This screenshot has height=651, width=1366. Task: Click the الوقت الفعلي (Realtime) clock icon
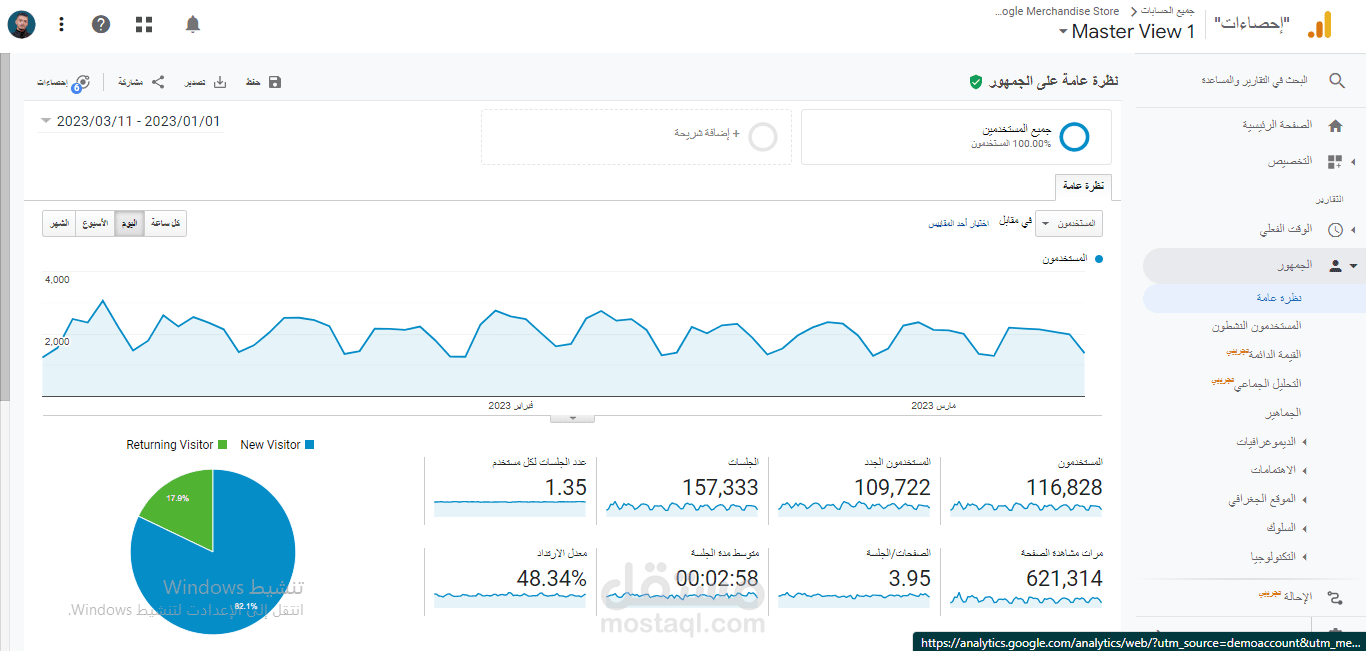click(x=1334, y=229)
